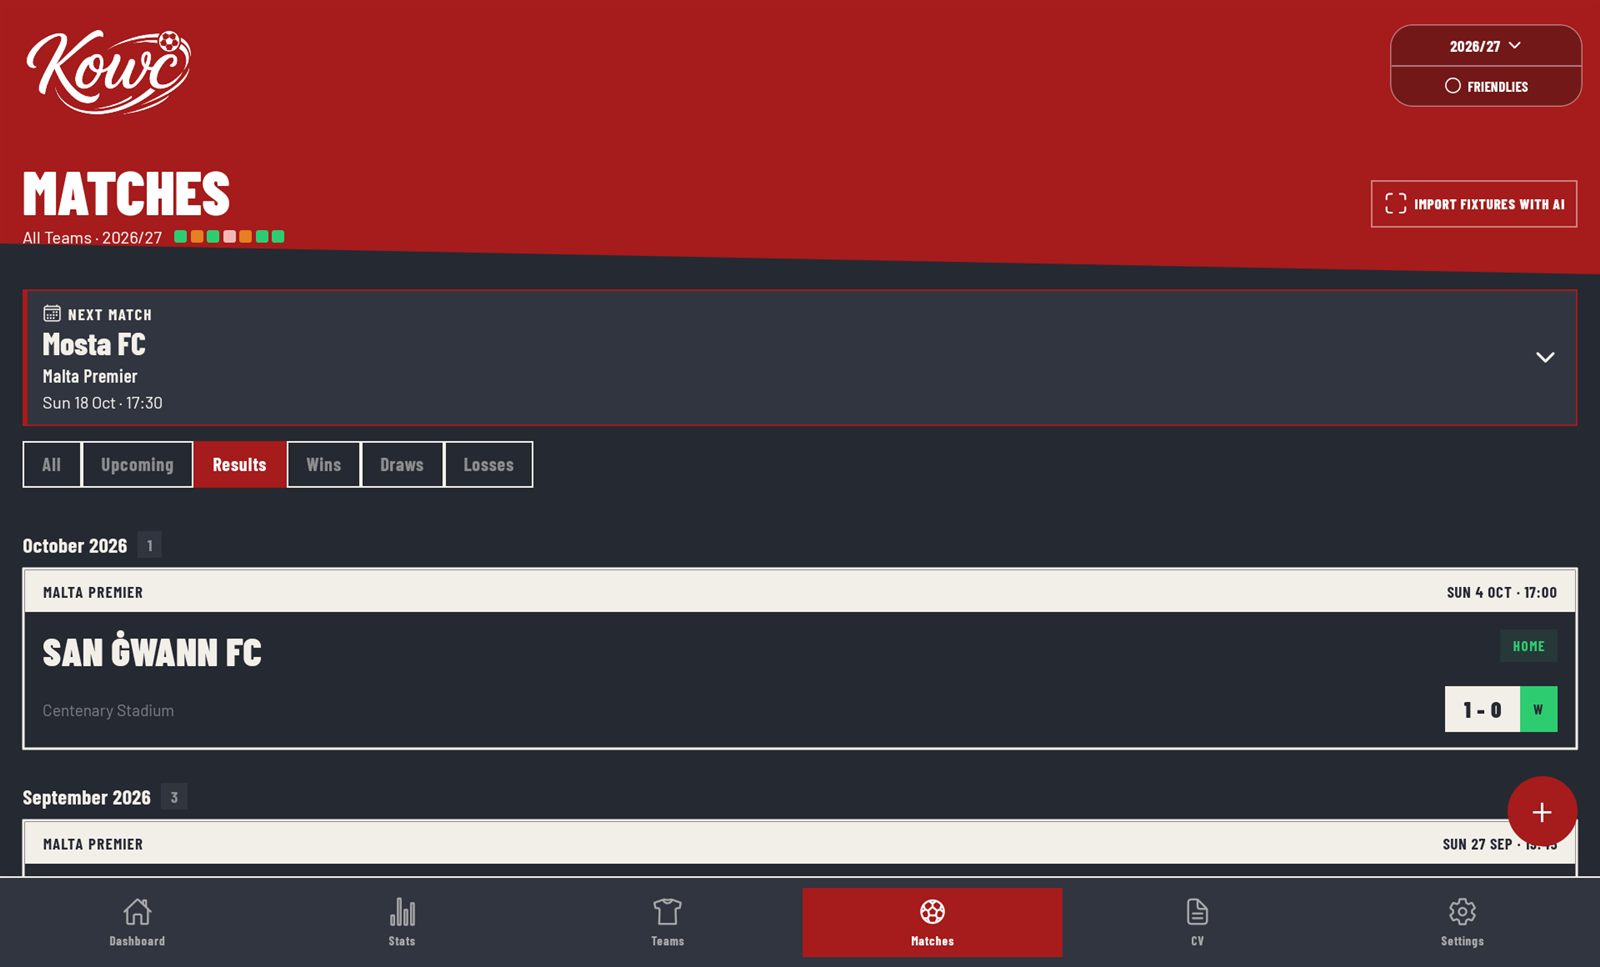1600x967 pixels.
Task: Select the Results filter tab
Action: point(240,465)
